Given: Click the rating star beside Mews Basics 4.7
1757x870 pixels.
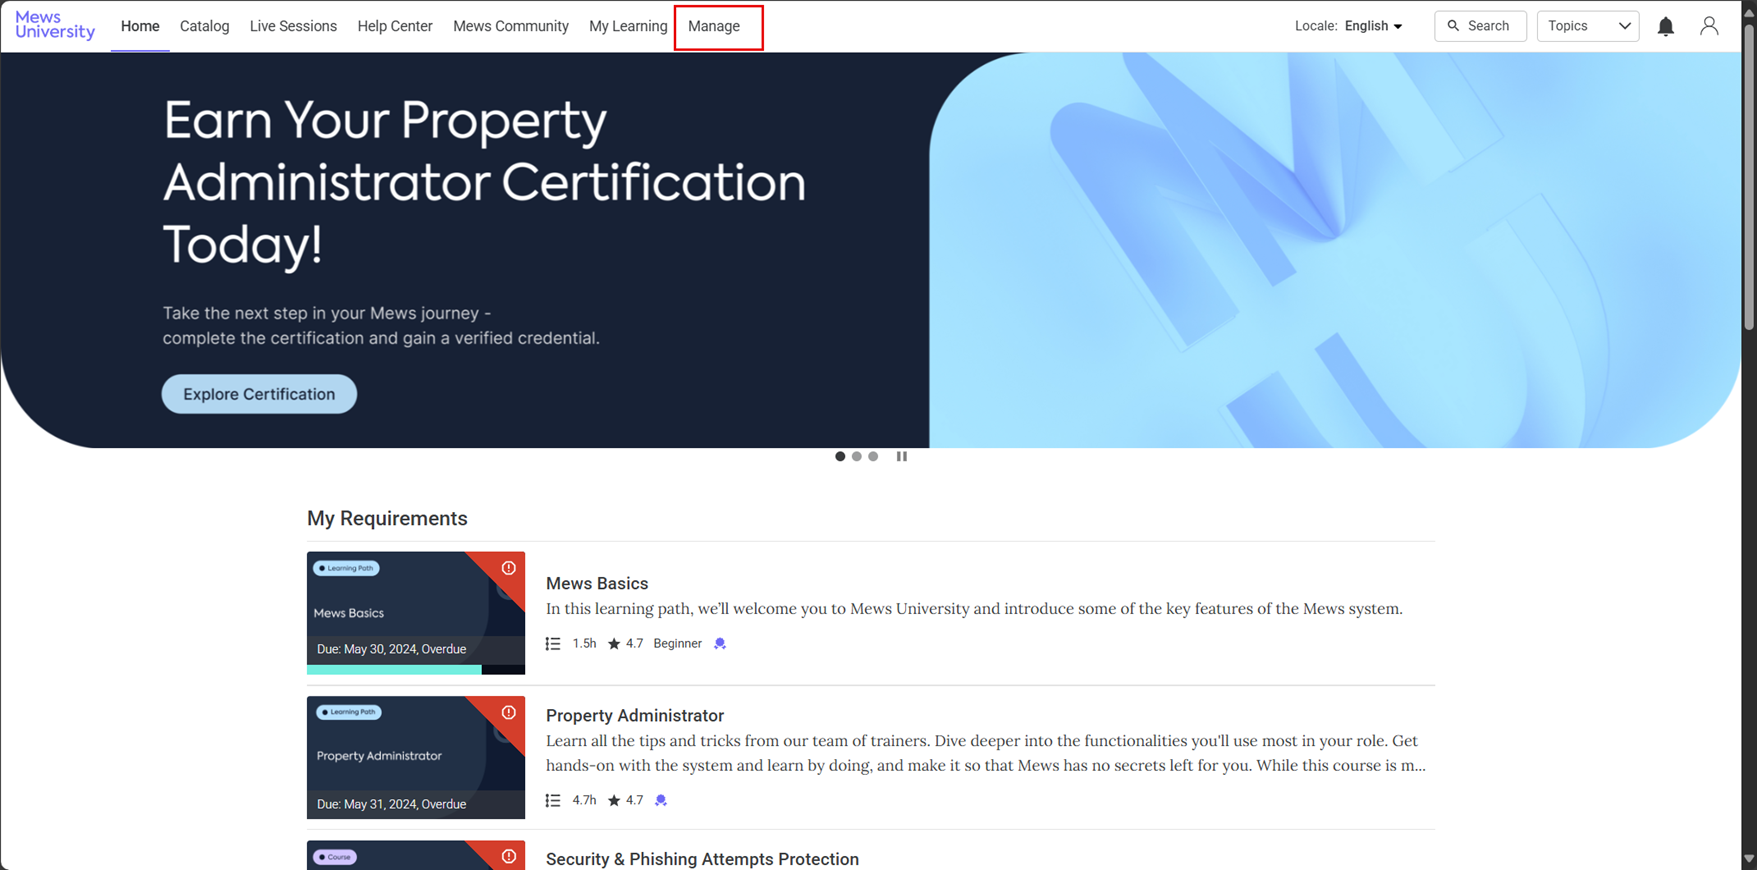Looking at the screenshot, I should coord(614,644).
